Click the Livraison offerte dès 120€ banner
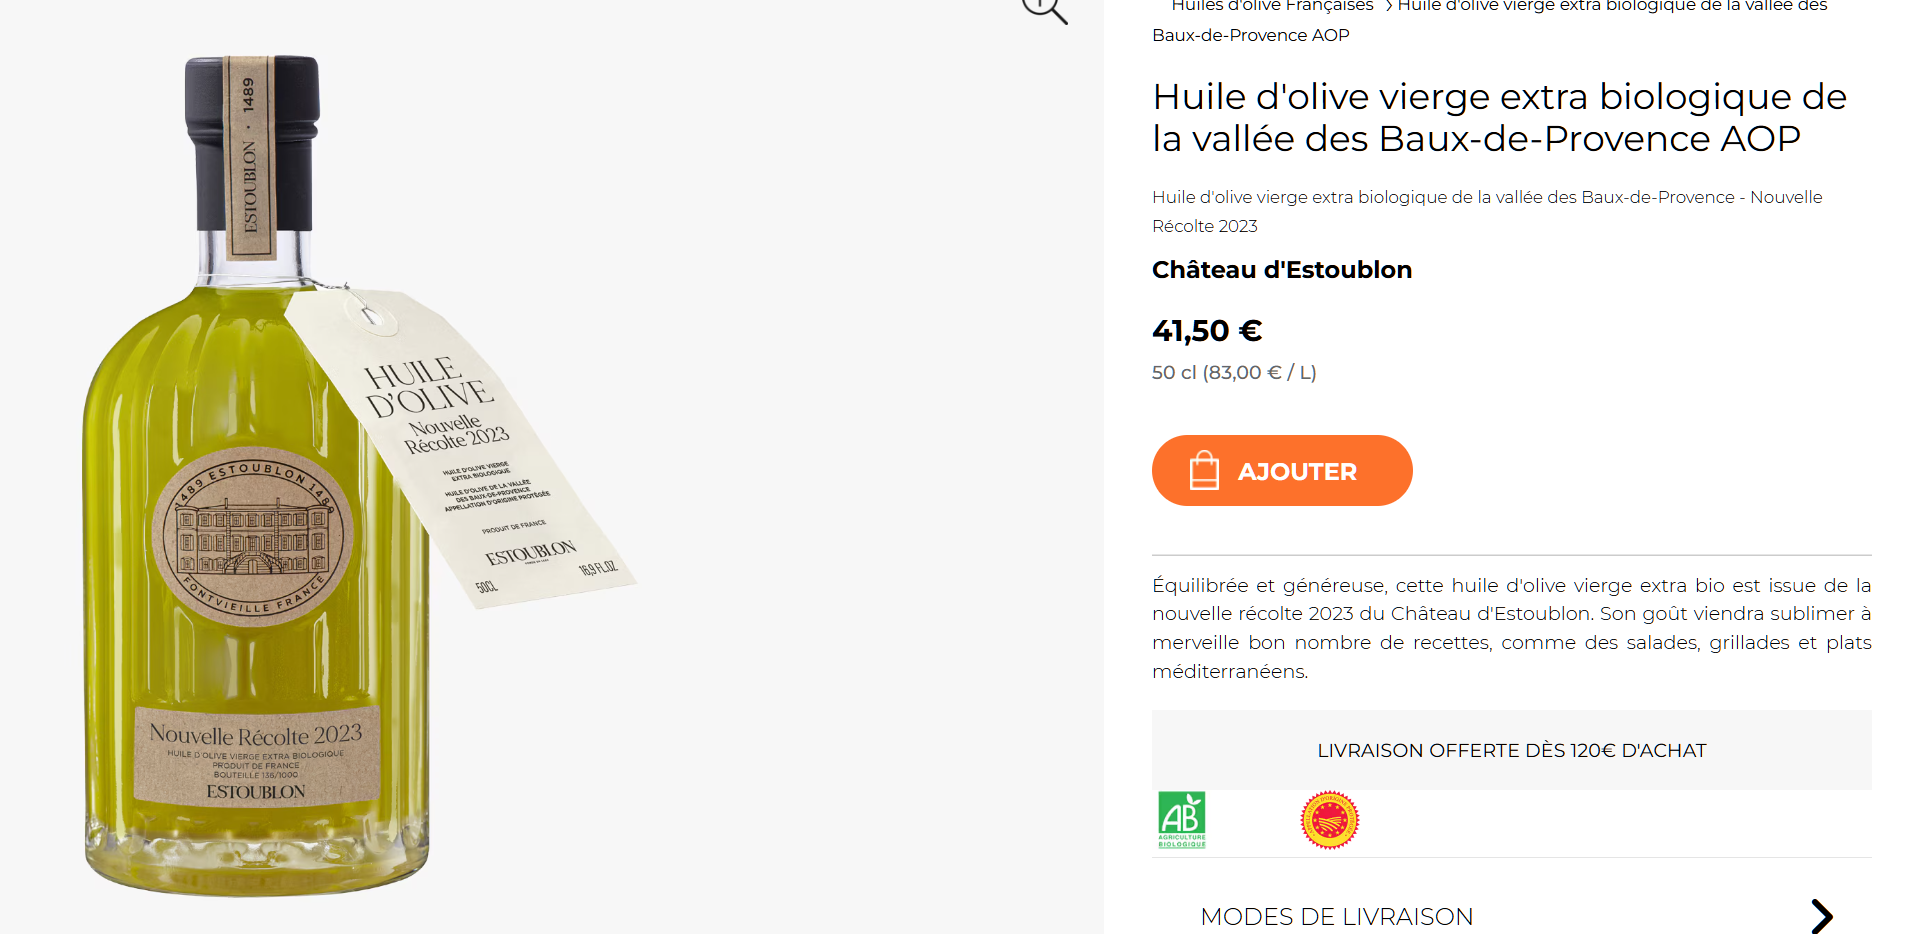 (1512, 750)
